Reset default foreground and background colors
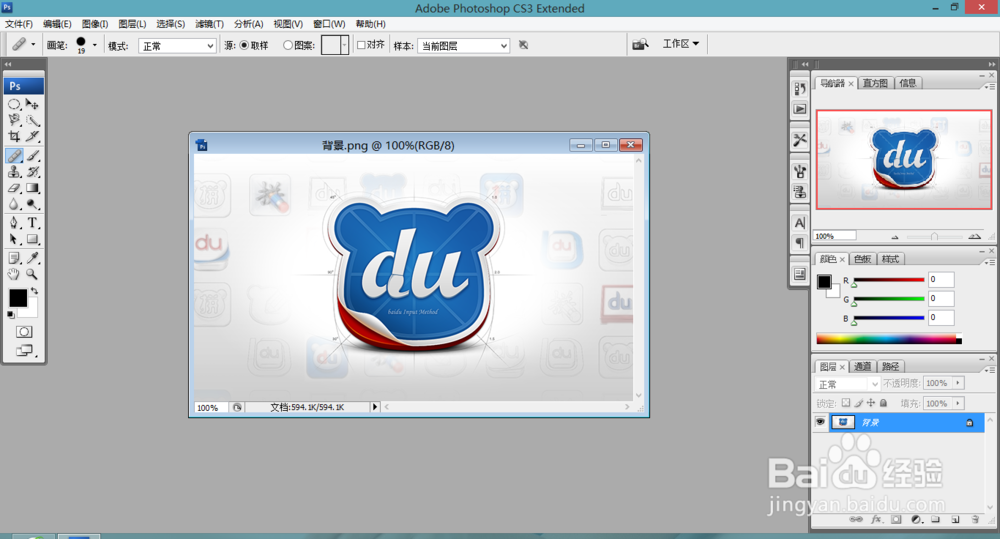Image resolution: width=1000 pixels, height=539 pixels. tap(11, 314)
